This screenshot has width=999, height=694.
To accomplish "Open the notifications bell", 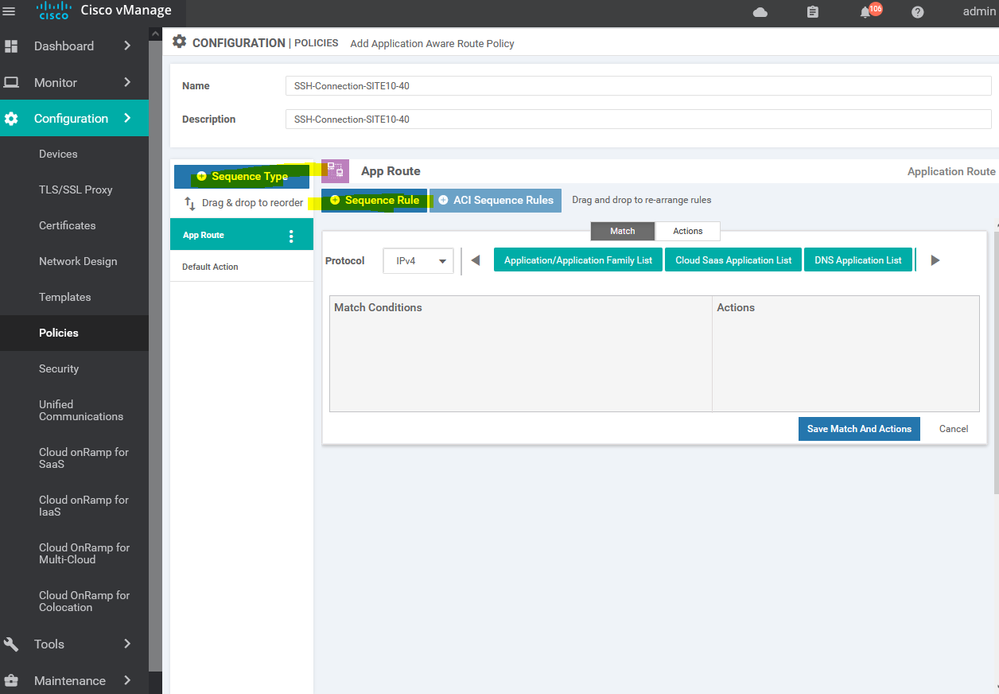I will click(865, 12).
